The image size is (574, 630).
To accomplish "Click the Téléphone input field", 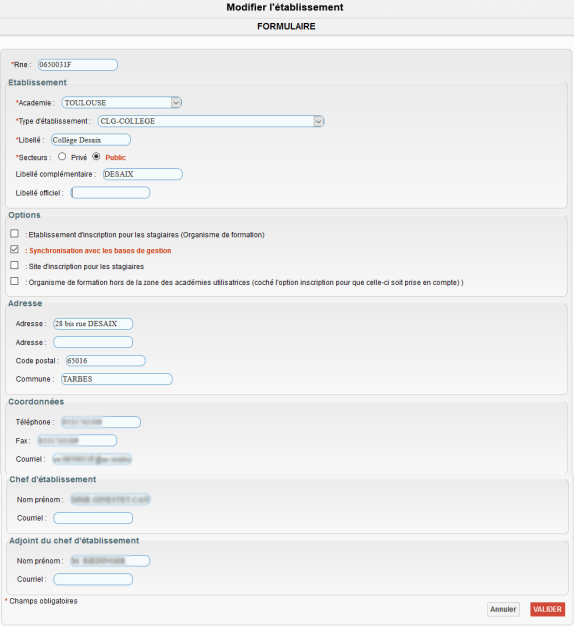I will coord(101,422).
